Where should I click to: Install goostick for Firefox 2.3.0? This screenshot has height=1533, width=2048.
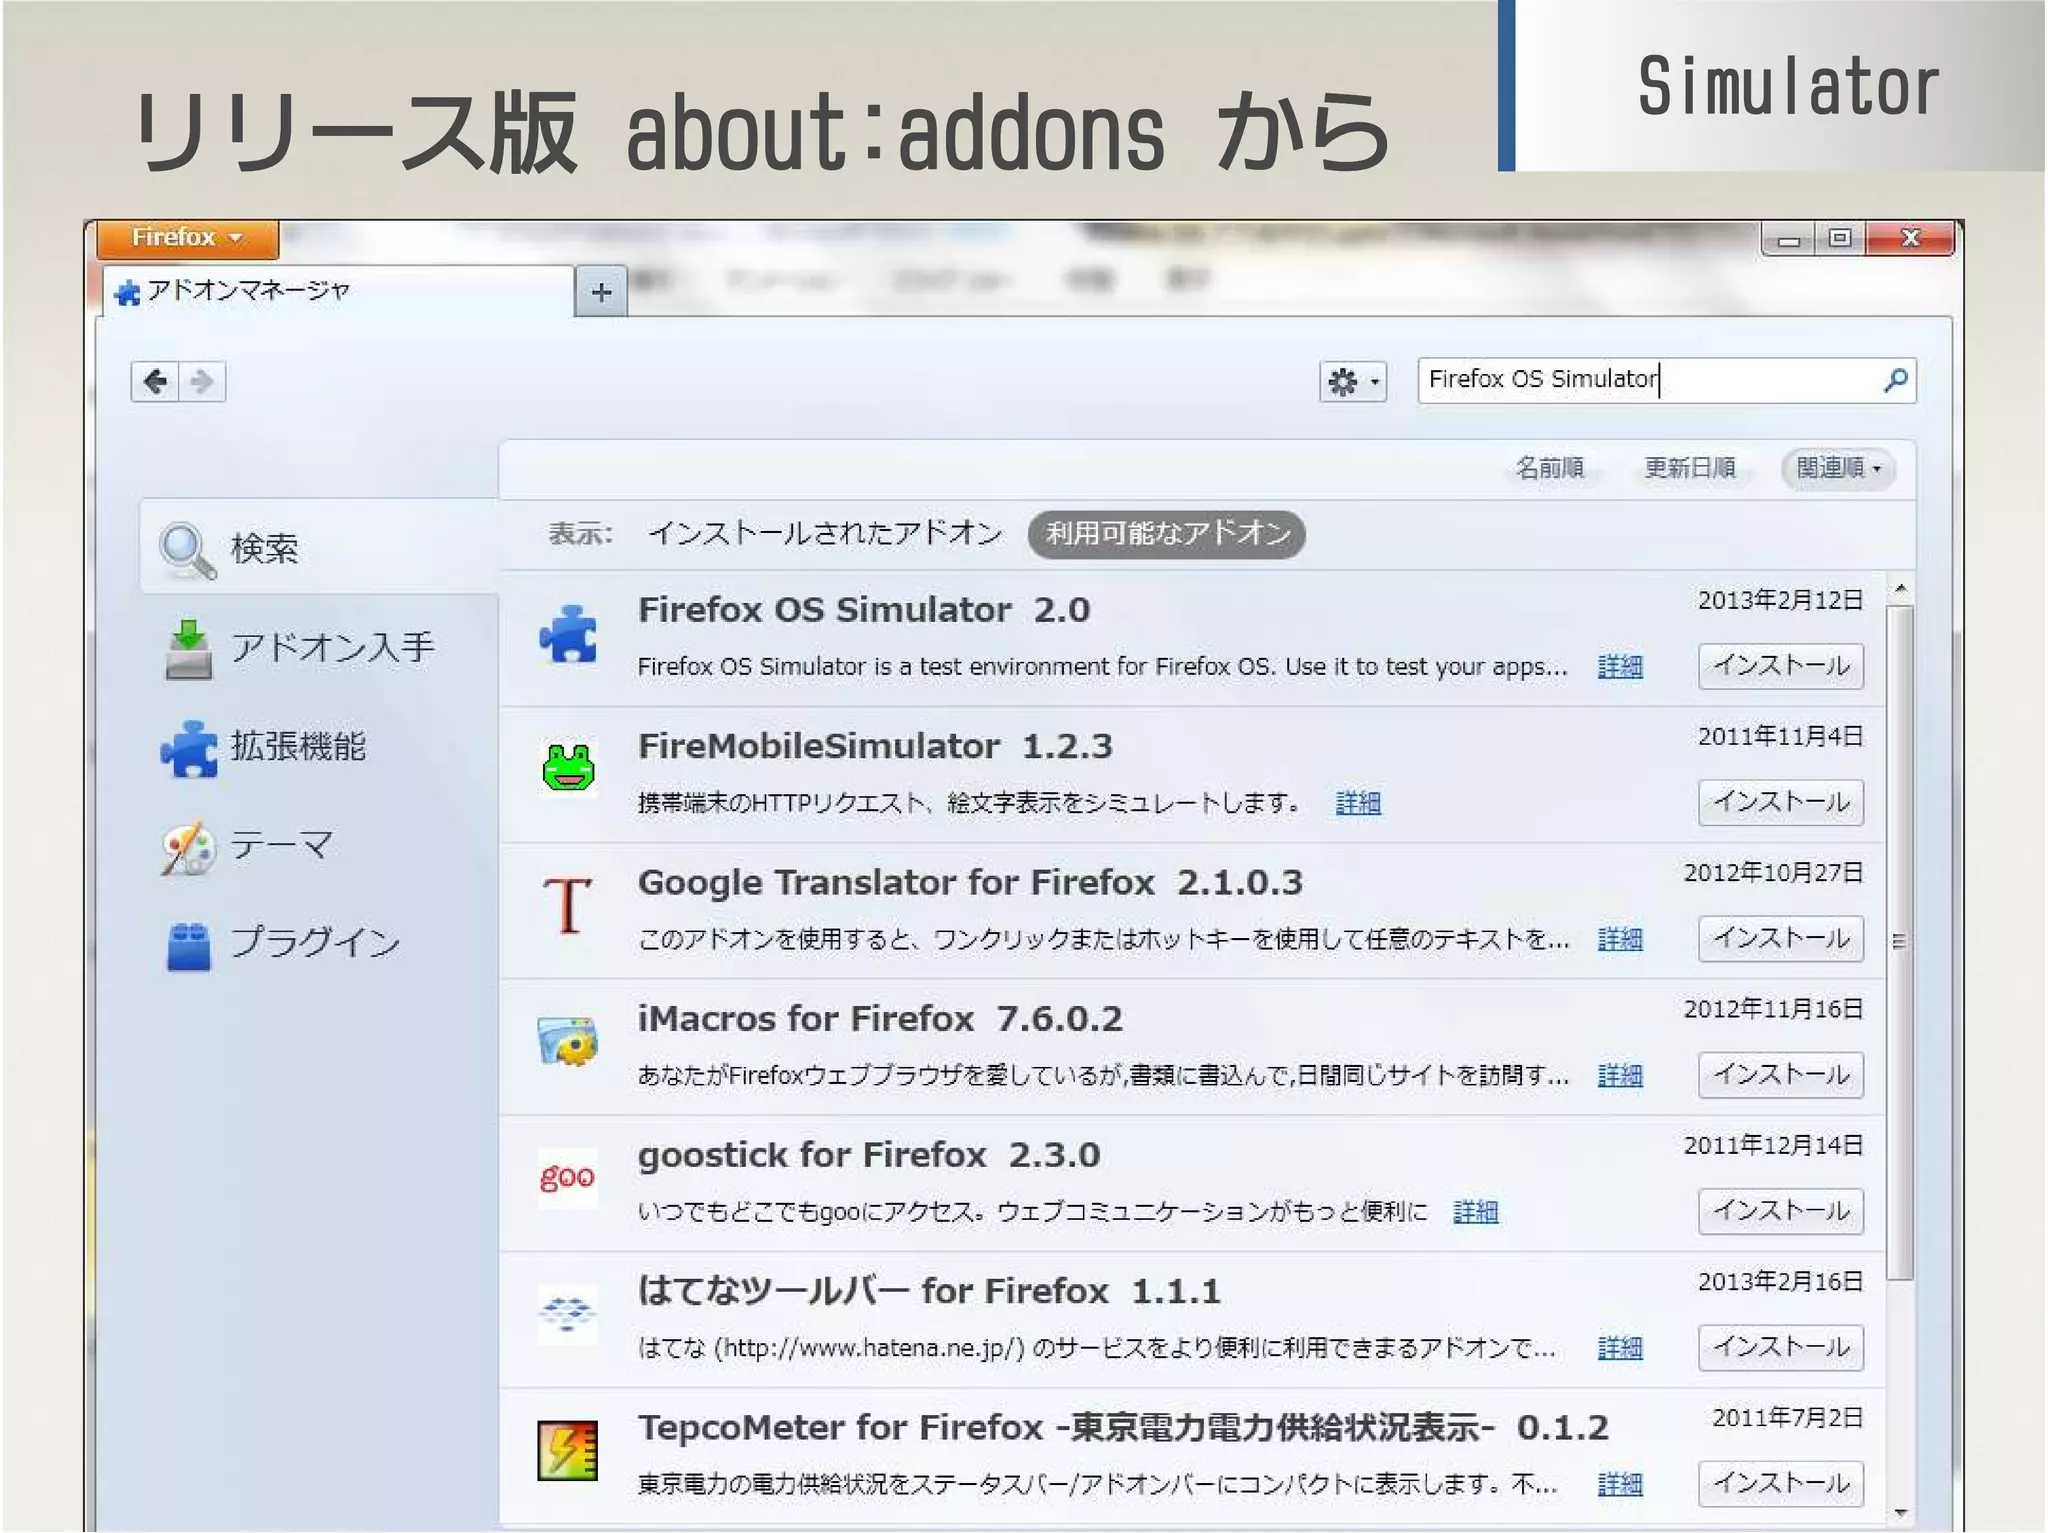click(1781, 1211)
